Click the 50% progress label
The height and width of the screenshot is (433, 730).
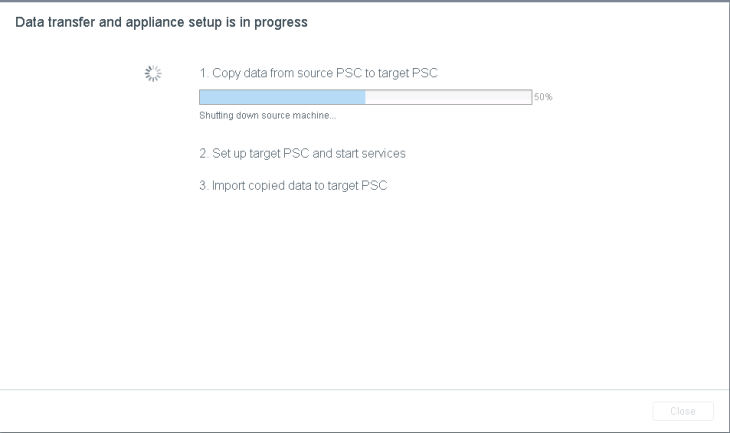click(x=543, y=97)
